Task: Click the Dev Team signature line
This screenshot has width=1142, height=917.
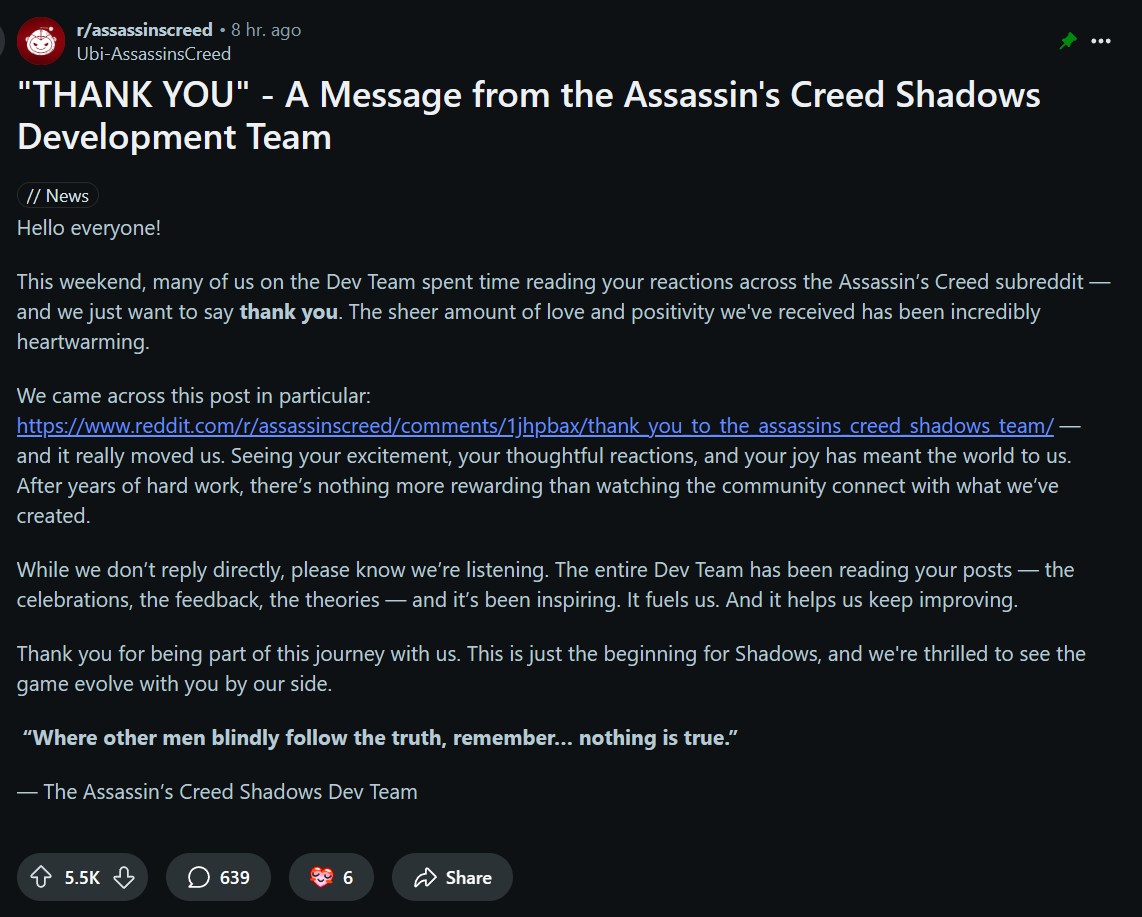Action: (x=217, y=792)
